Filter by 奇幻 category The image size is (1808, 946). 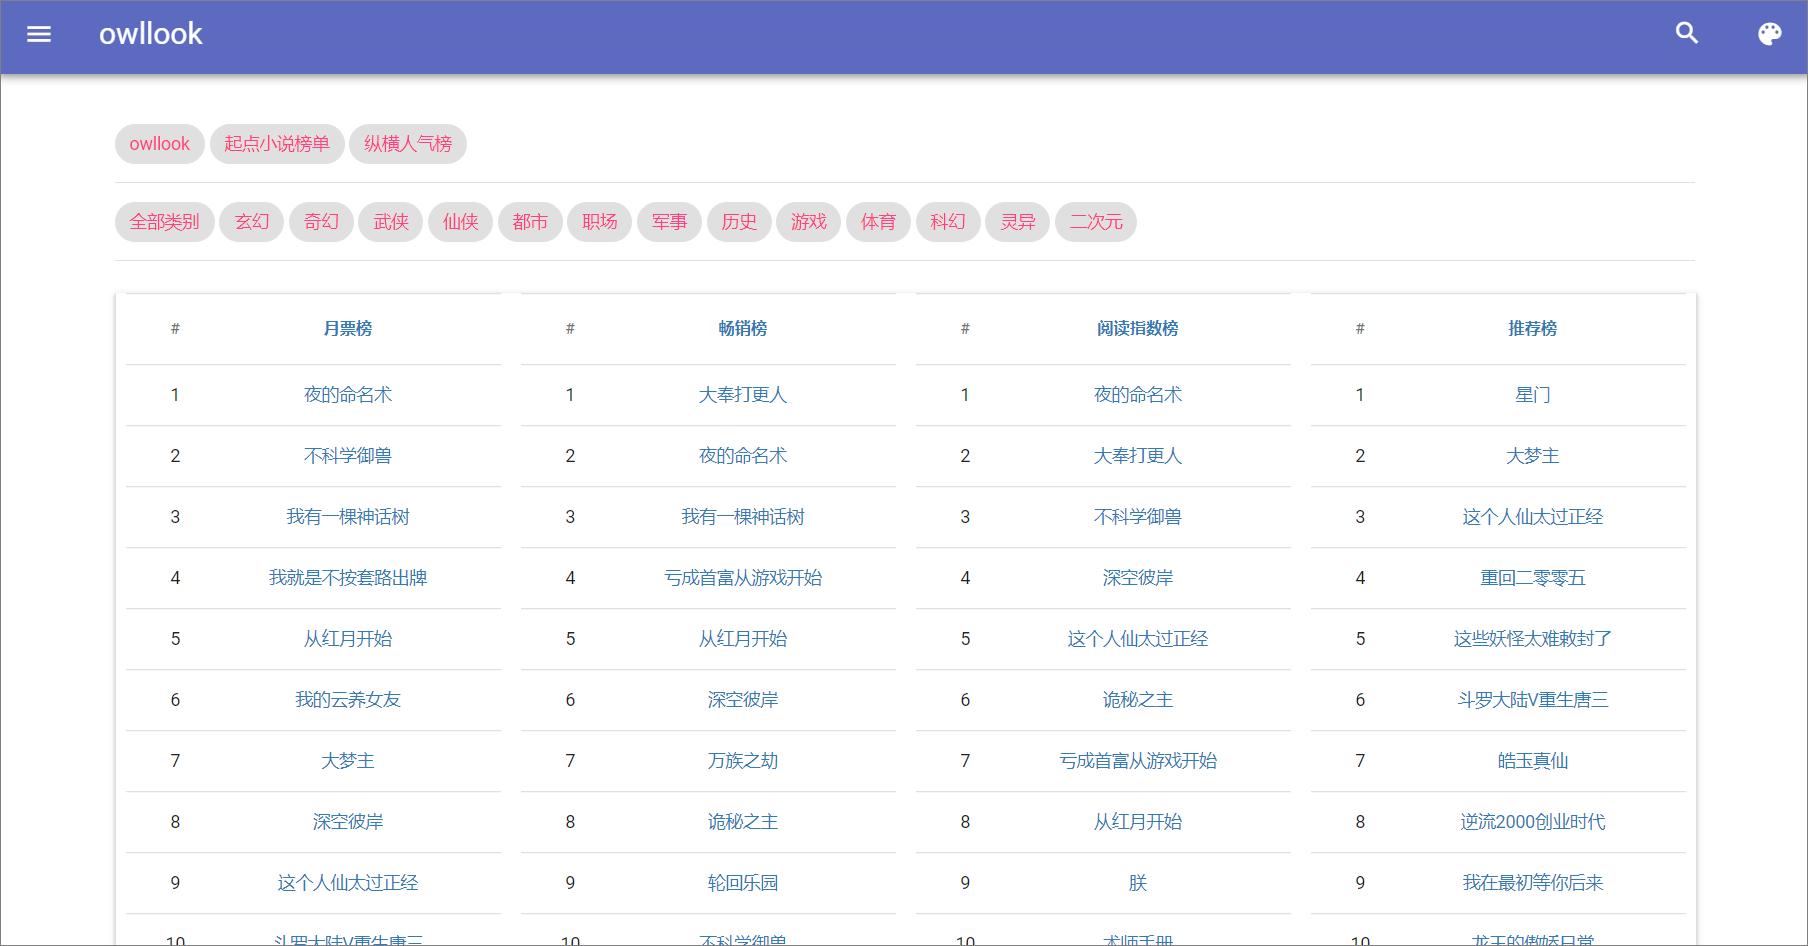[321, 222]
